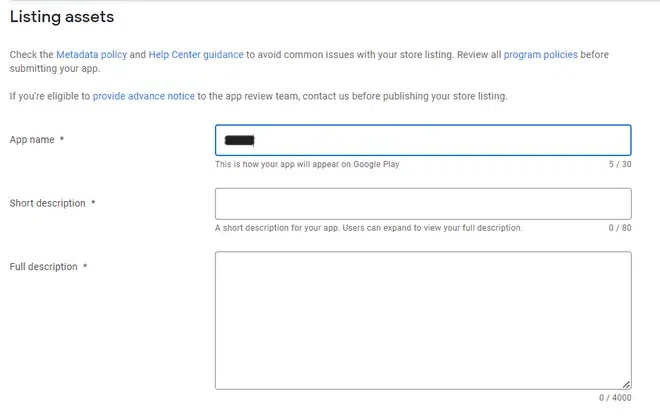Click the Short description field label
The height and width of the screenshot is (420, 660).
click(47, 203)
